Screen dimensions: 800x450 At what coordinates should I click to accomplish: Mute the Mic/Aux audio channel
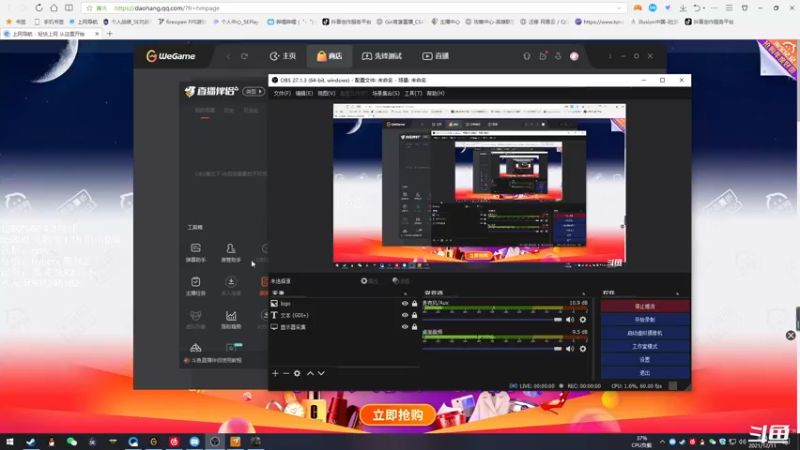tap(570, 320)
